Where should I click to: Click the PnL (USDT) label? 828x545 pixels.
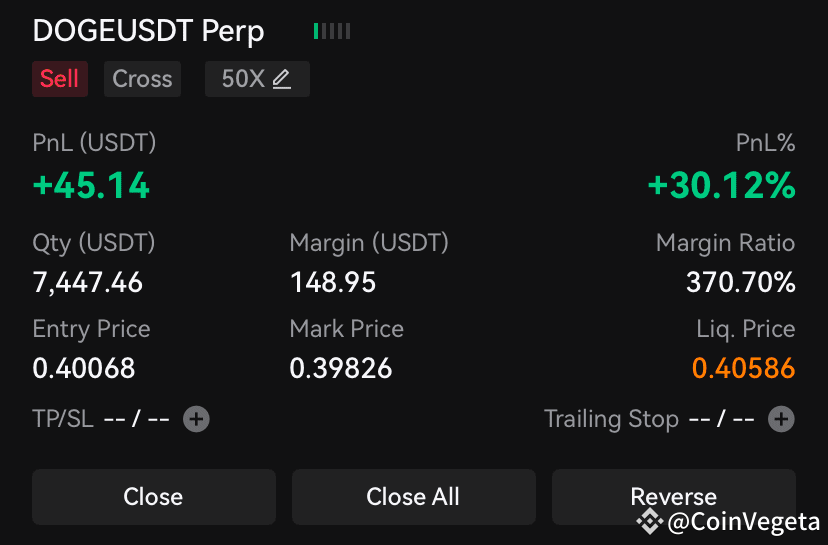tap(94, 143)
